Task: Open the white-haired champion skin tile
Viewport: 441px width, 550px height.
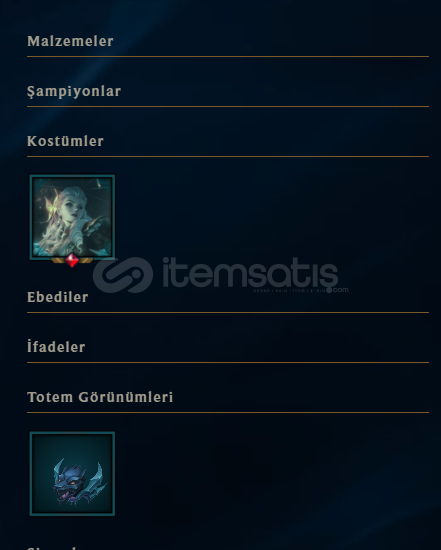Action: [72, 217]
